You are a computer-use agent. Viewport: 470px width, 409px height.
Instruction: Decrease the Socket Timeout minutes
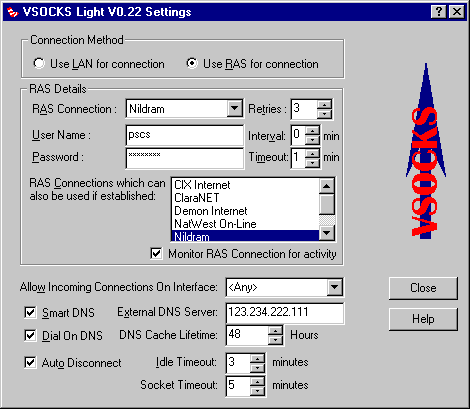coord(257,391)
